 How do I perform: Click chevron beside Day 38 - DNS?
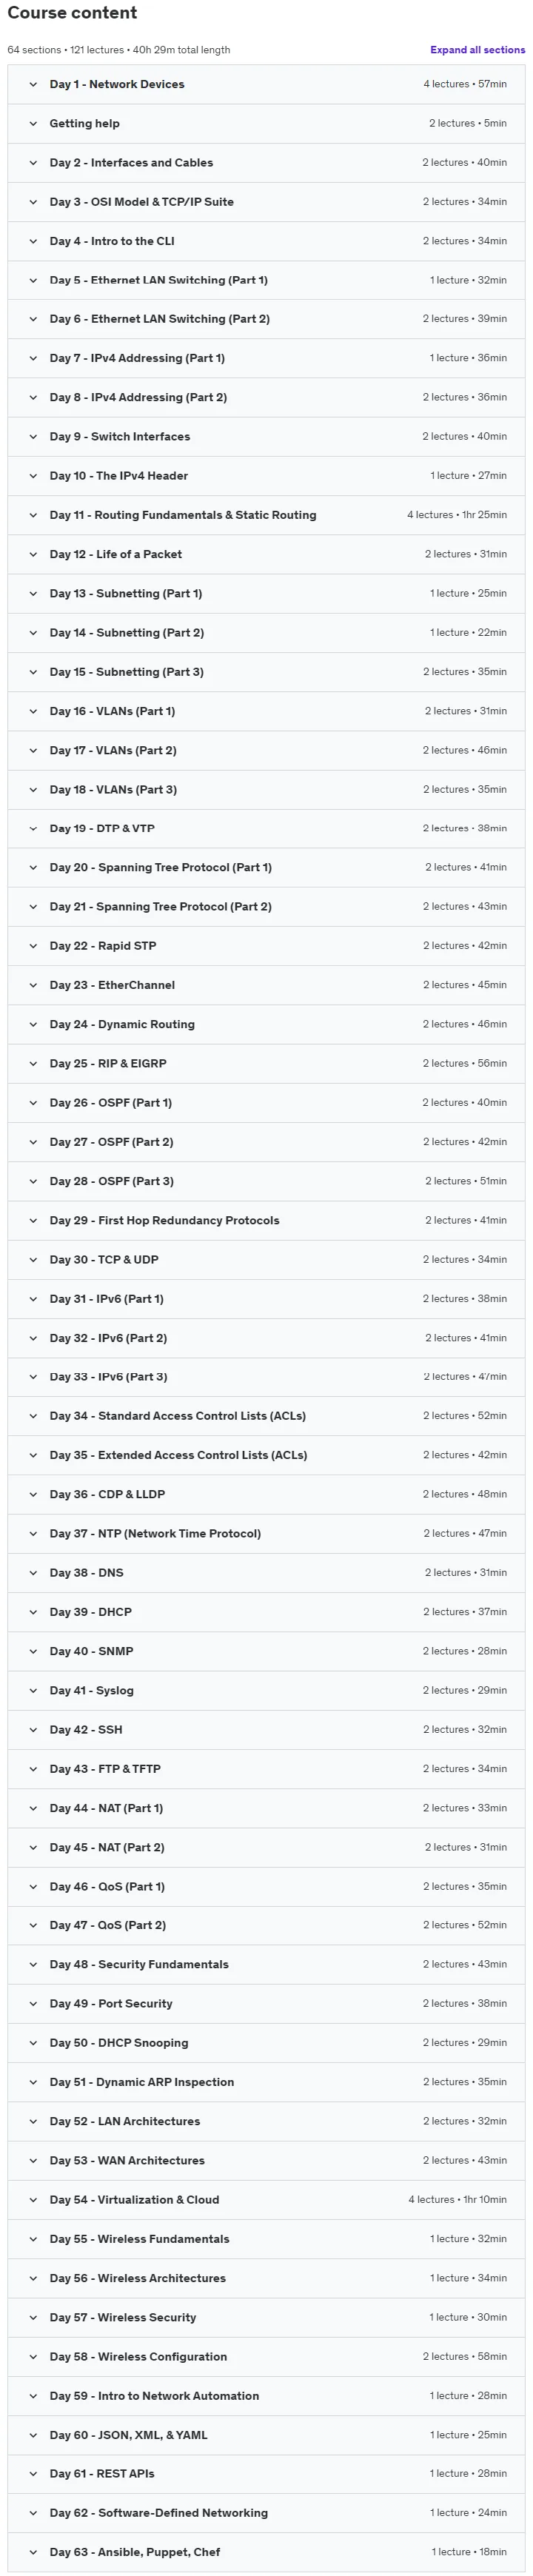[x=33, y=1572]
